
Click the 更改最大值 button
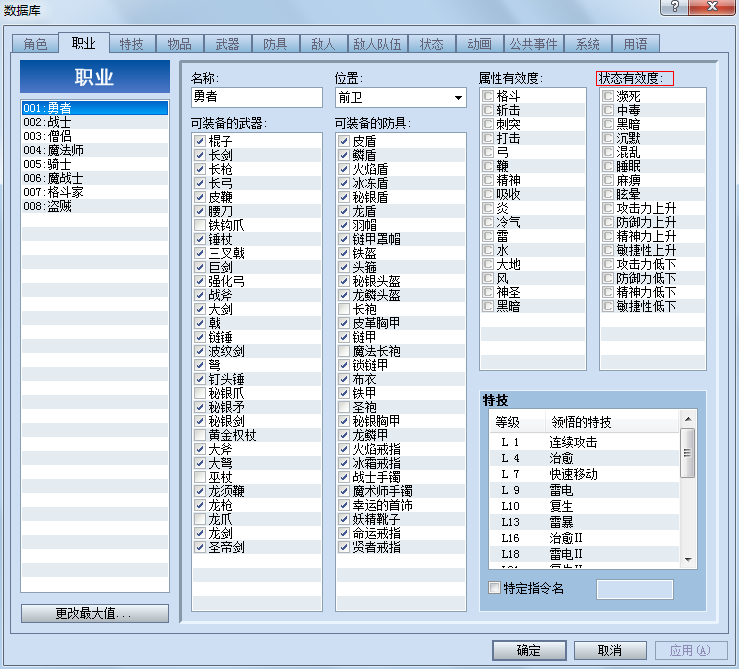(x=95, y=613)
